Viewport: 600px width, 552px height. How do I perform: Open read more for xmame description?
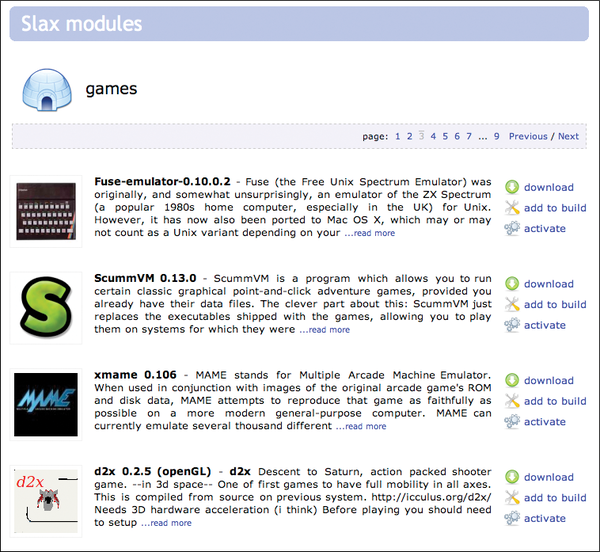[x=361, y=426]
